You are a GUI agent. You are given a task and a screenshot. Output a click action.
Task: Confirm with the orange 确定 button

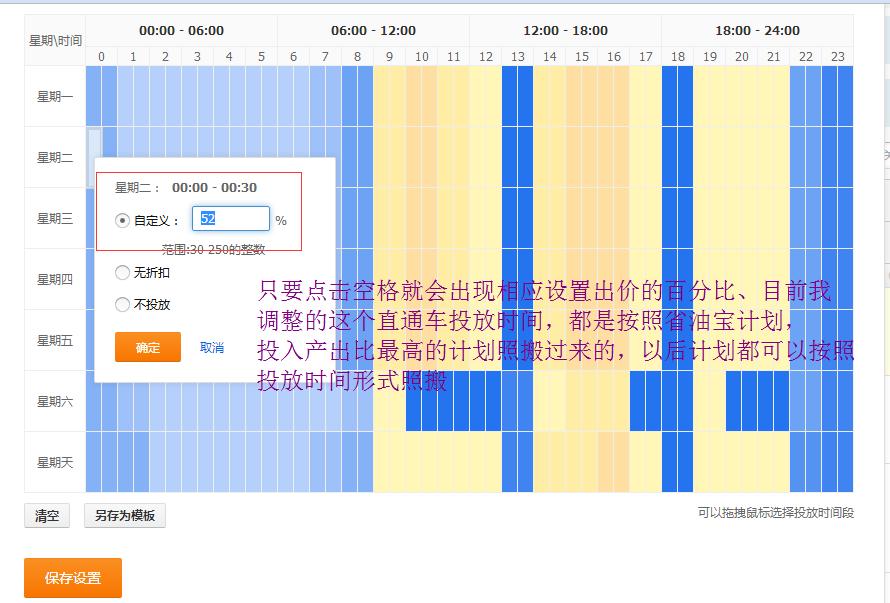148,347
